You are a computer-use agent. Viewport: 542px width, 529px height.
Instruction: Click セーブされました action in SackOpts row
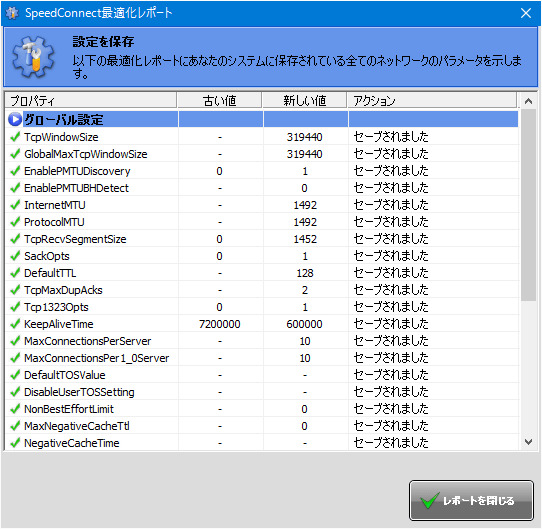[x=391, y=256]
